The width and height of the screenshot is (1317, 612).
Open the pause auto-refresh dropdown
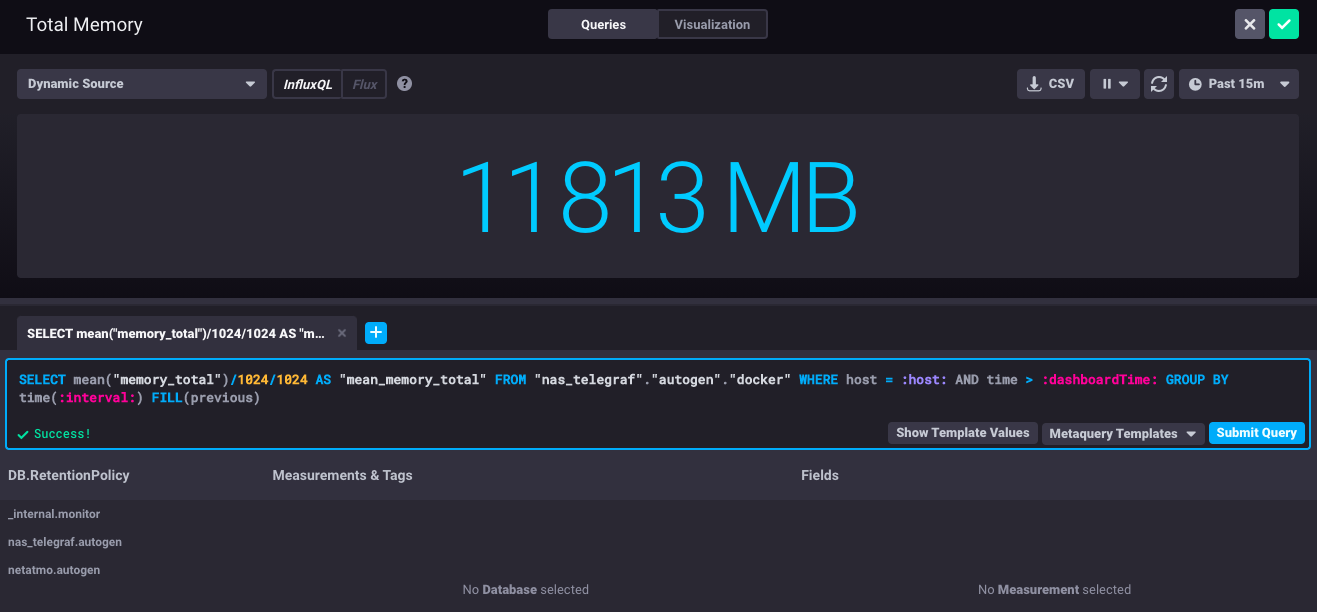[x=1115, y=84]
